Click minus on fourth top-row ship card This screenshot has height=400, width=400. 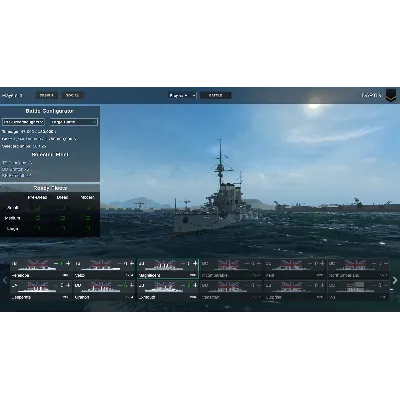tap(246, 263)
